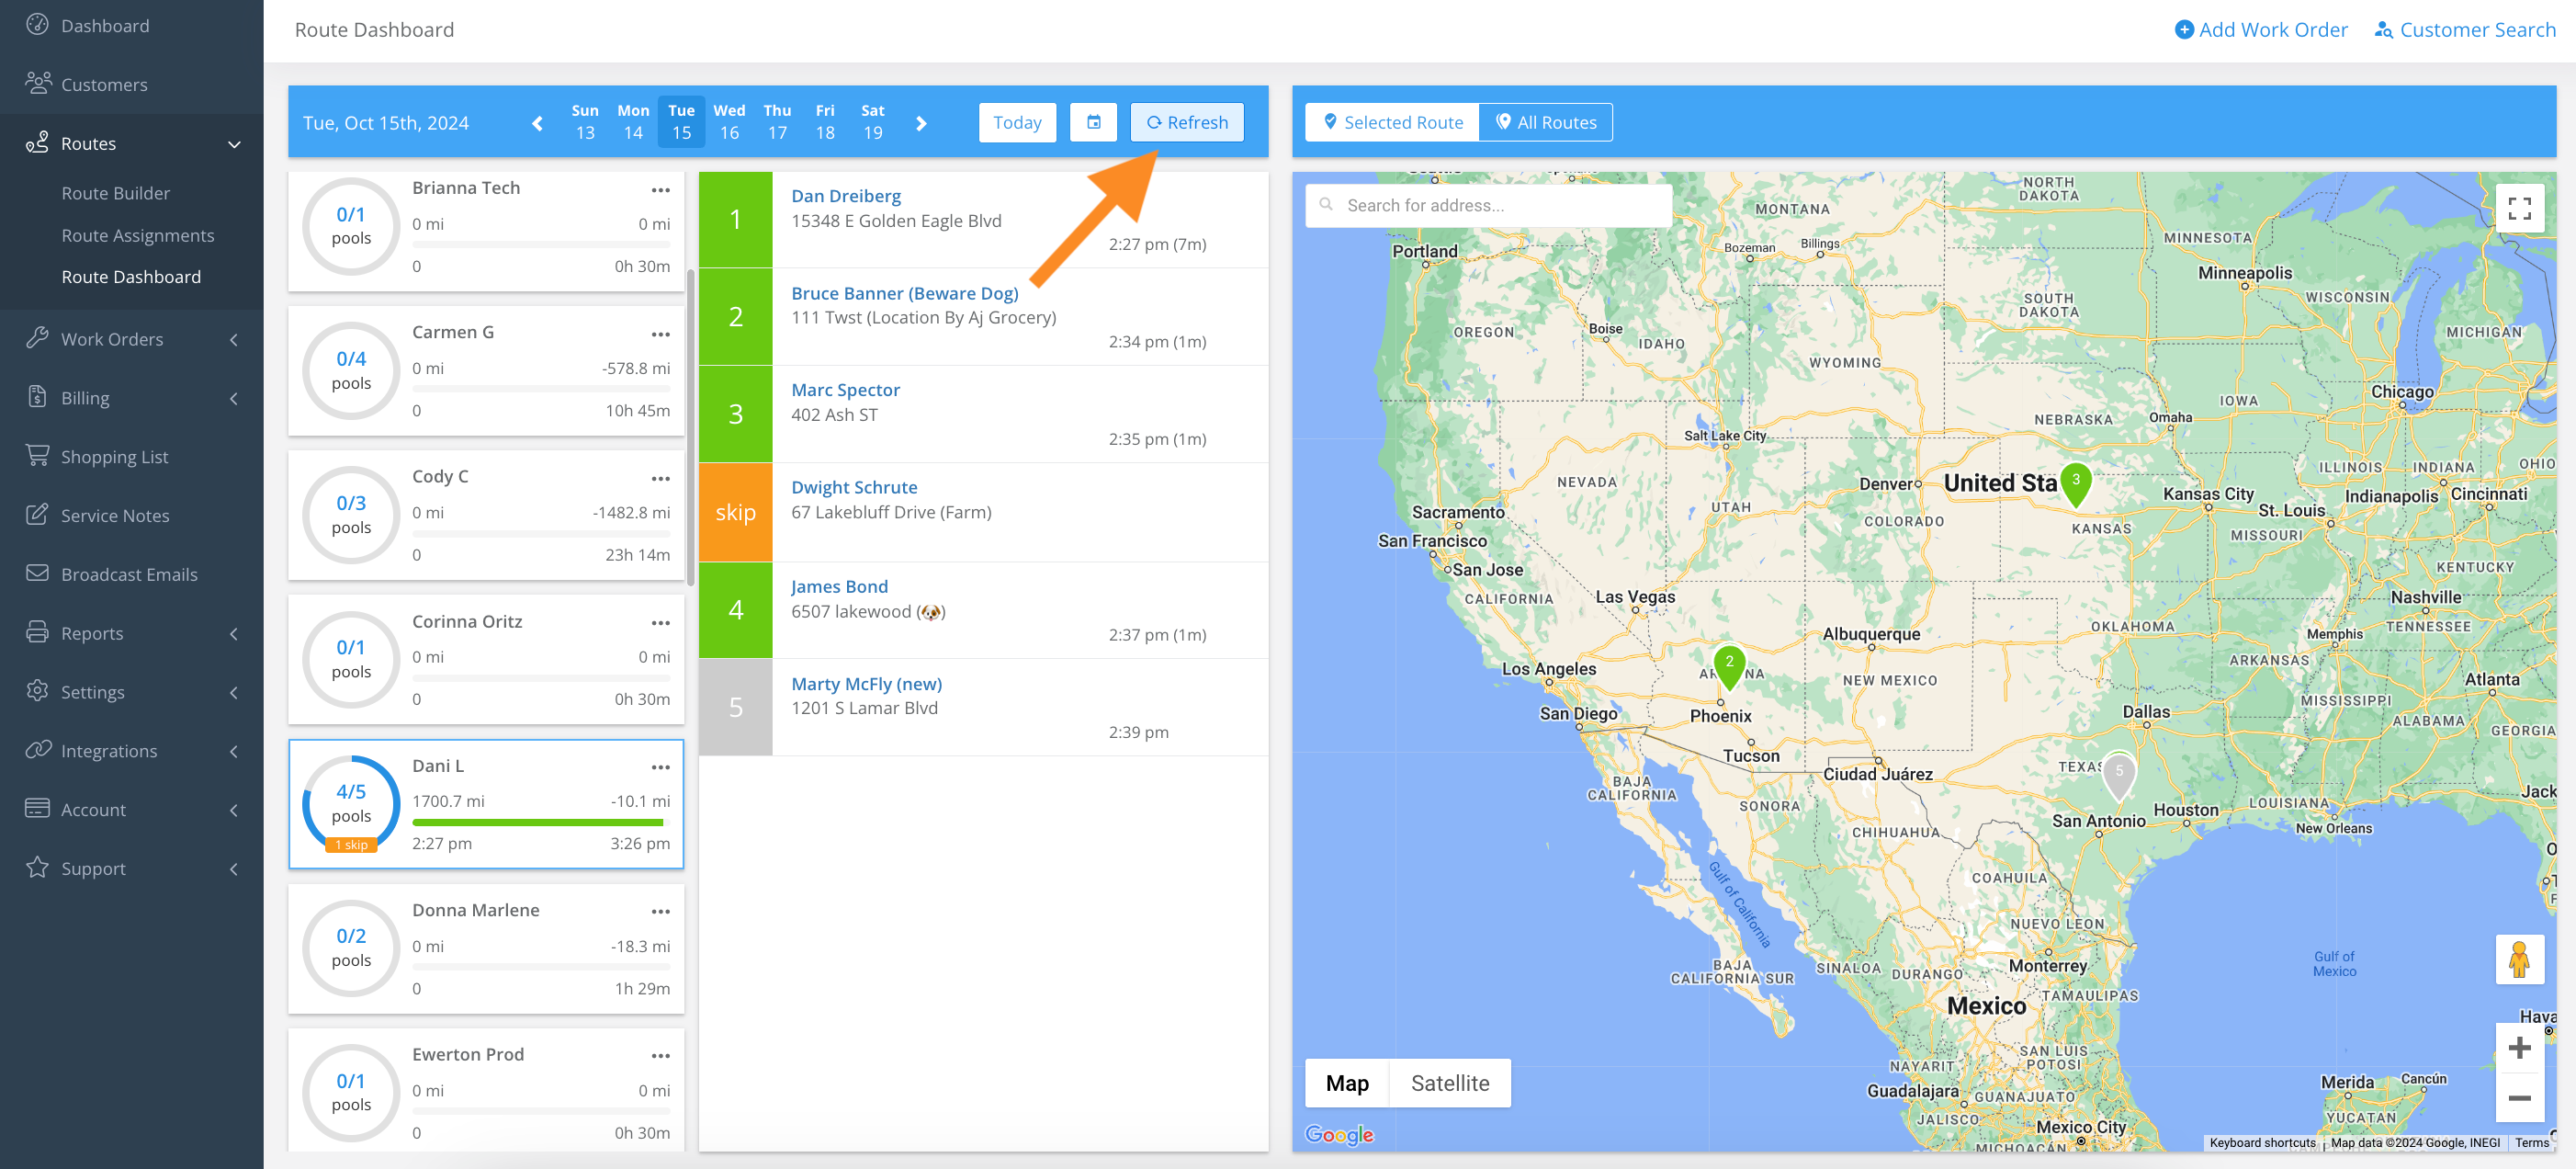
Task: Open Keyboard shortcuts on map
Action: 2262,1143
